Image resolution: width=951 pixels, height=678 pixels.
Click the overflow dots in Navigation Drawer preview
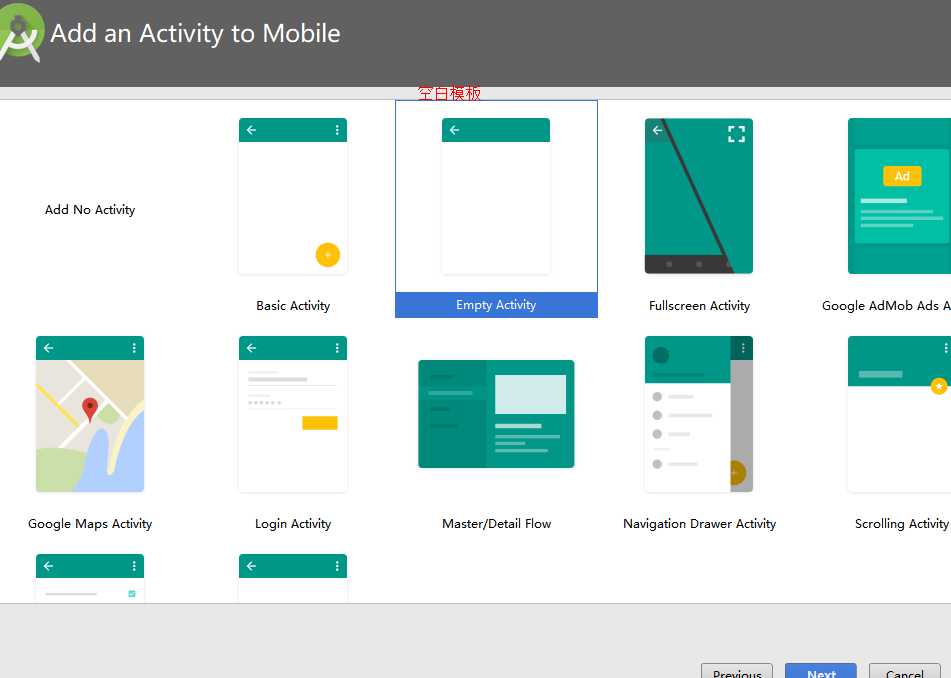[743, 347]
